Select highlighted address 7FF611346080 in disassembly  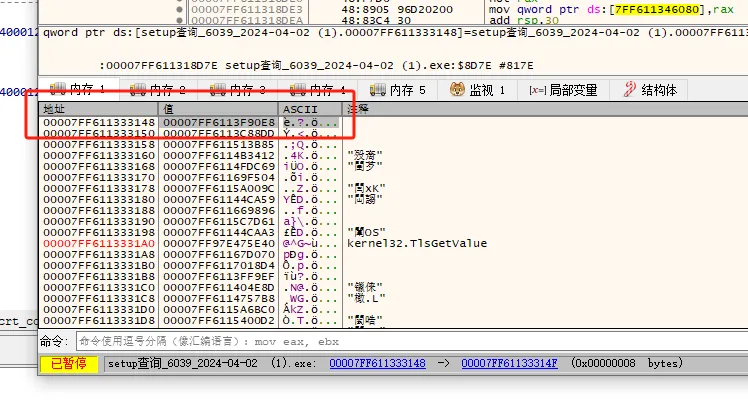pyautogui.click(x=657, y=9)
